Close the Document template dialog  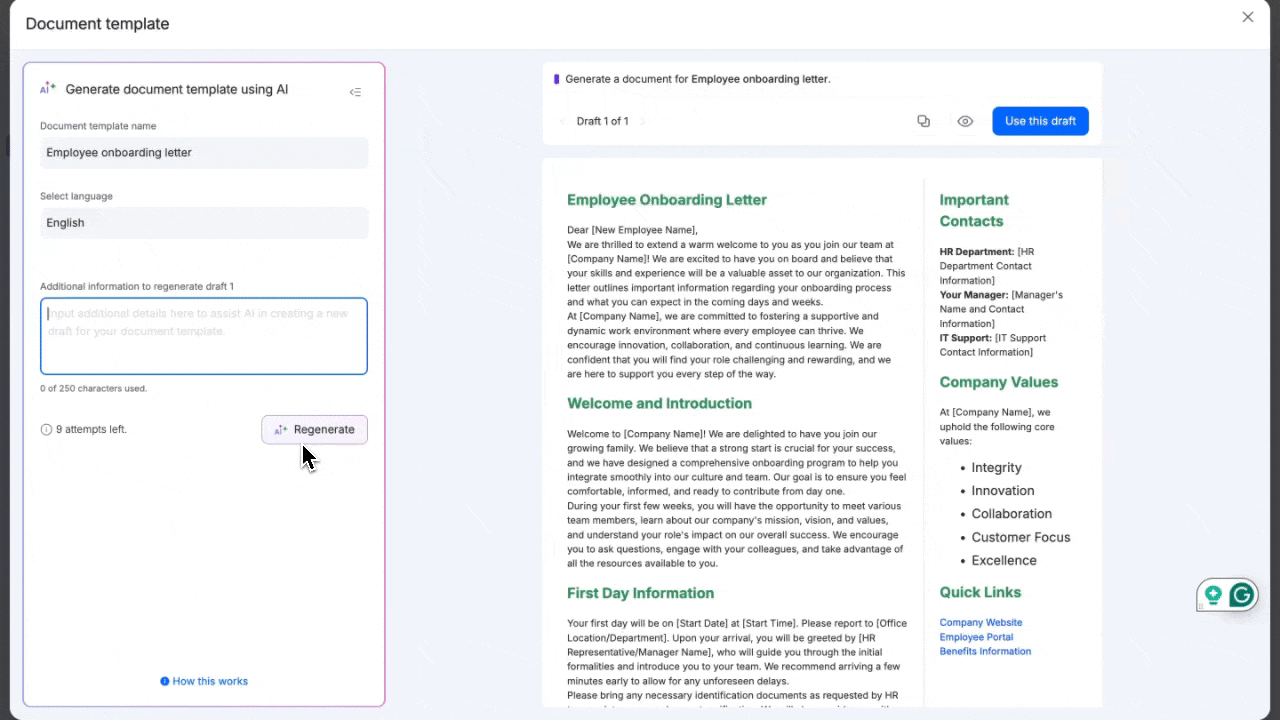tap(1247, 17)
